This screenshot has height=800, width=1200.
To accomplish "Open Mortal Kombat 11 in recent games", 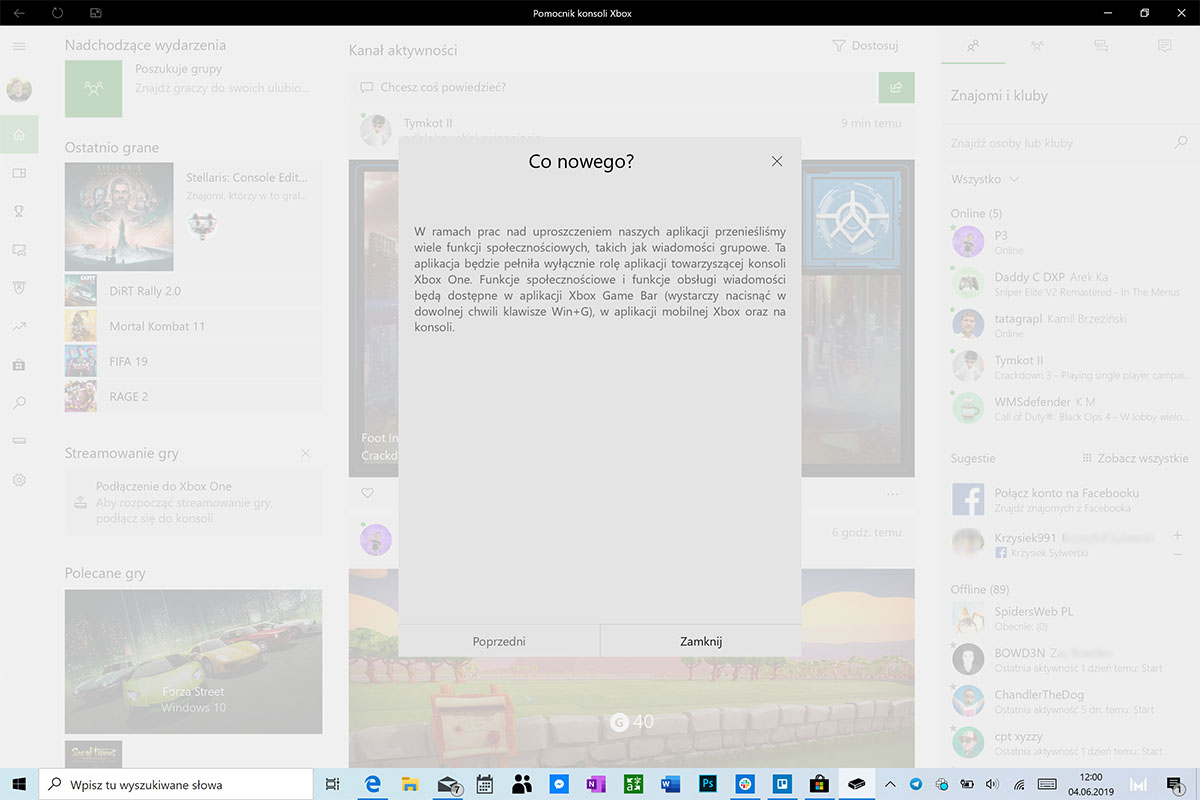I will click(x=193, y=326).
